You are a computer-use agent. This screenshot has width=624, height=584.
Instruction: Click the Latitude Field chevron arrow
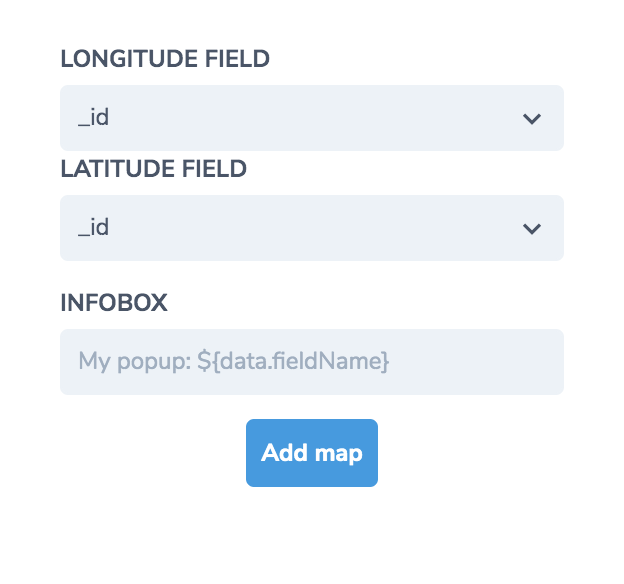click(x=532, y=229)
